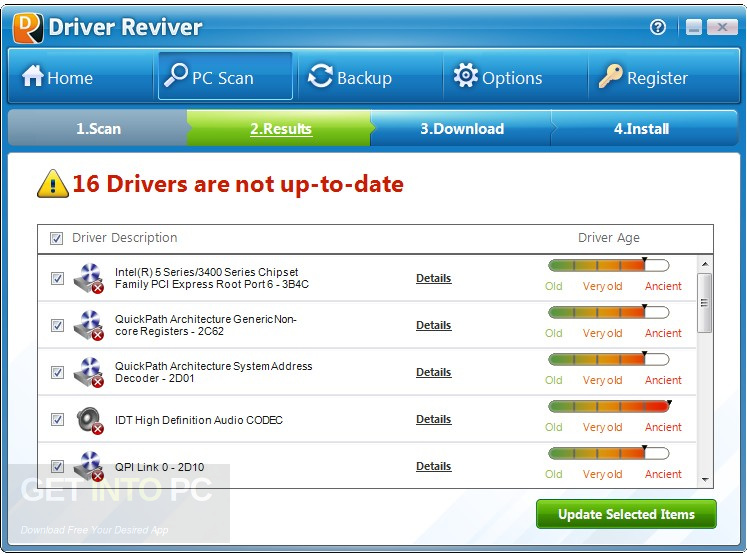Click the Options gear icon
Viewport: 747px width, 554px height.
[465, 76]
